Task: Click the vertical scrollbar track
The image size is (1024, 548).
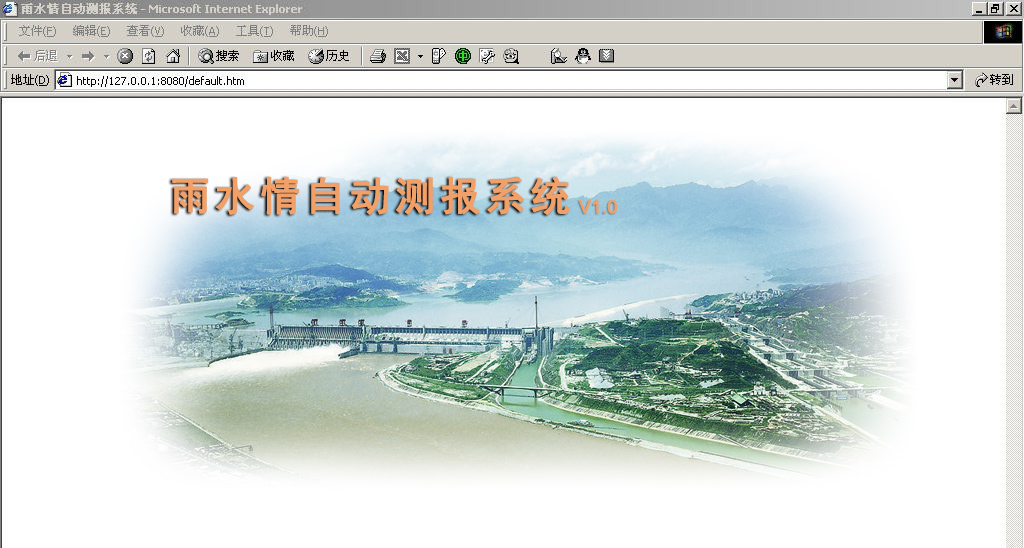Action: coord(1014,330)
